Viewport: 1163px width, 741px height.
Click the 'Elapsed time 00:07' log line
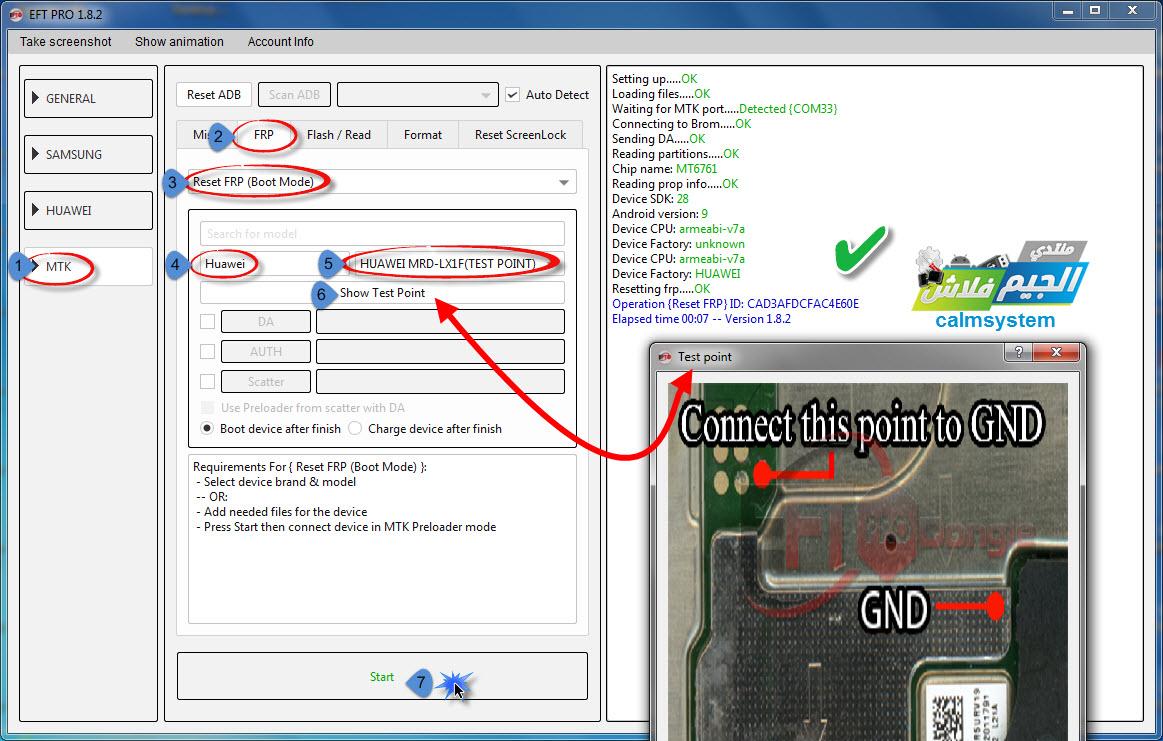click(701, 319)
